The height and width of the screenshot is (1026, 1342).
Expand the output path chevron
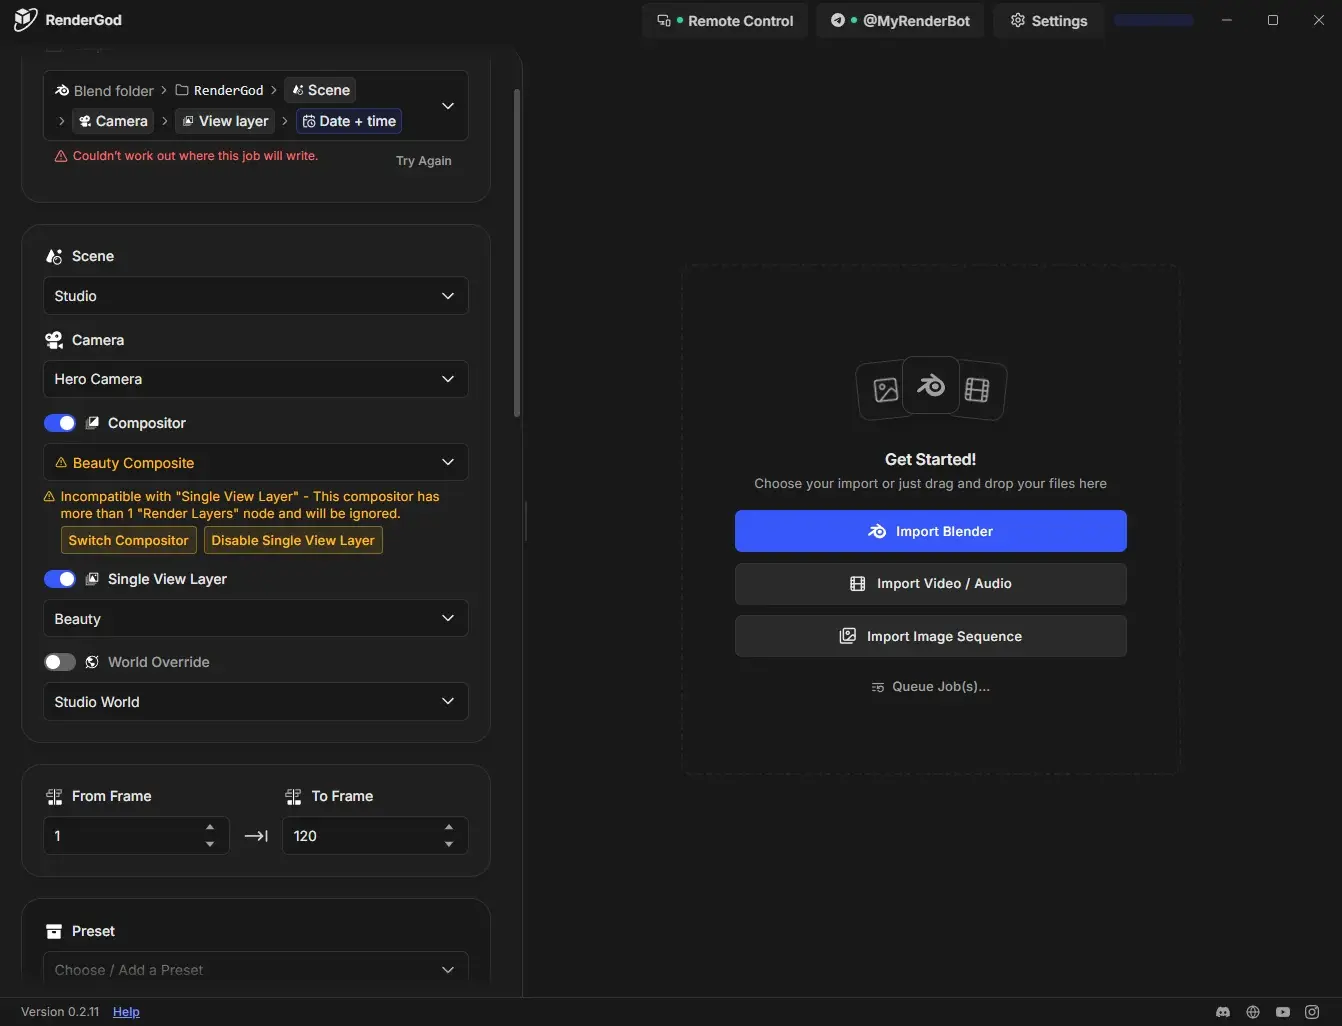coord(448,106)
